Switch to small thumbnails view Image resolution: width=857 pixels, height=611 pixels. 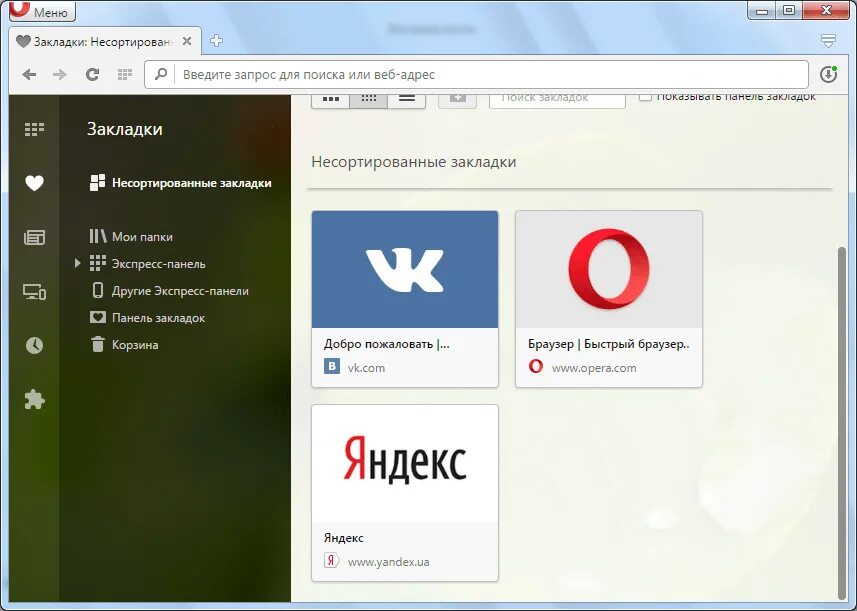pos(369,99)
